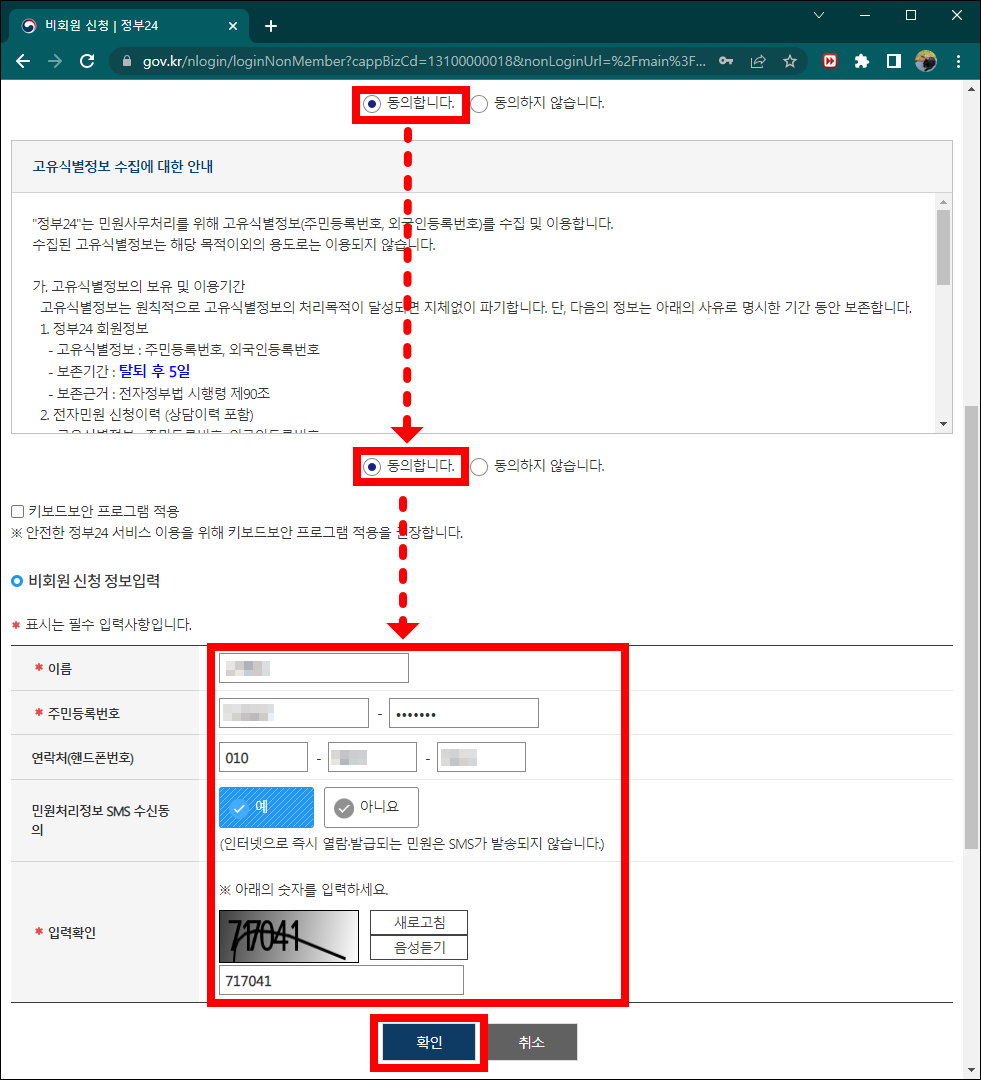Select 아니요 for SMS consent
This screenshot has height=1080, width=981.
[x=370, y=807]
